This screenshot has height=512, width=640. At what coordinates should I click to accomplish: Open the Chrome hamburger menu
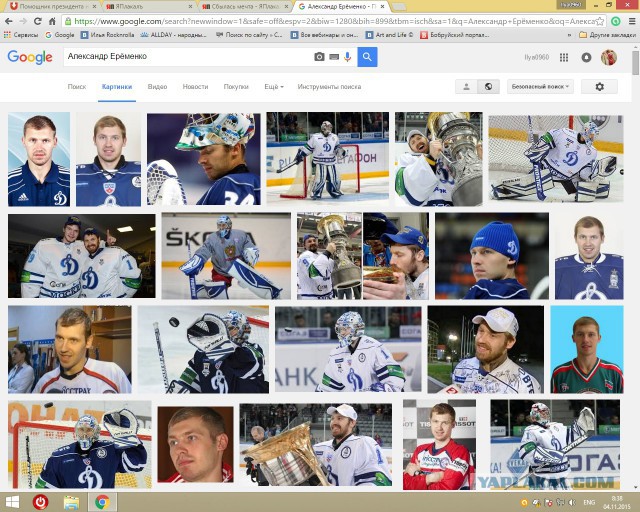coord(631,21)
